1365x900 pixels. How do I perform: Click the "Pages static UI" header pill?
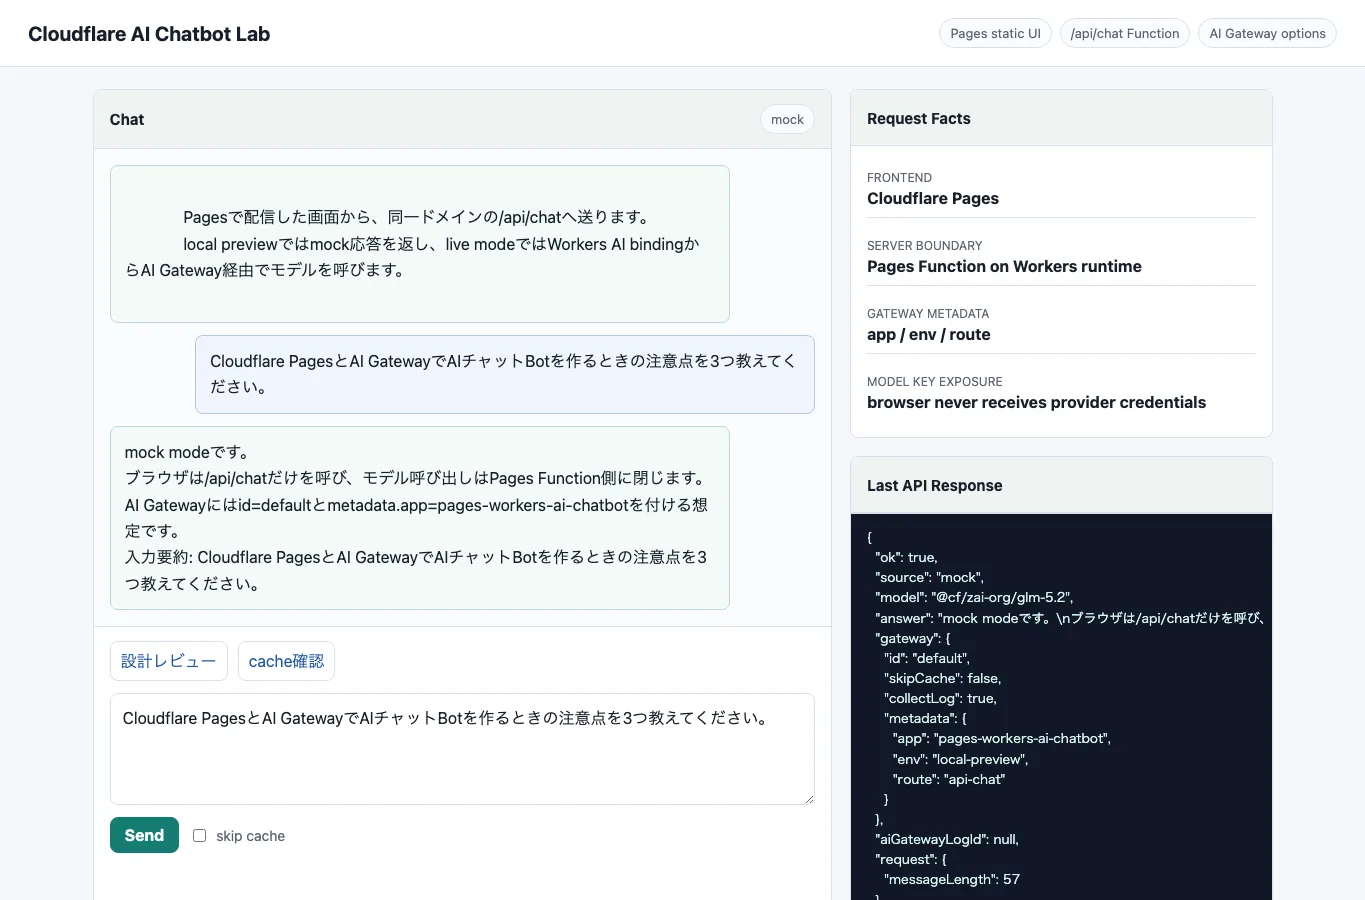(995, 33)
